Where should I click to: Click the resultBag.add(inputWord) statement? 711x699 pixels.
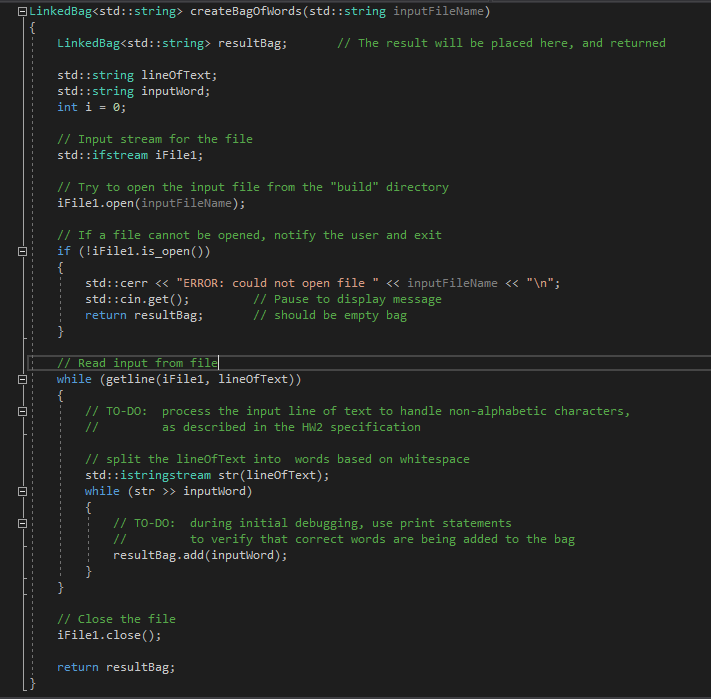click(x=200, y=555)
